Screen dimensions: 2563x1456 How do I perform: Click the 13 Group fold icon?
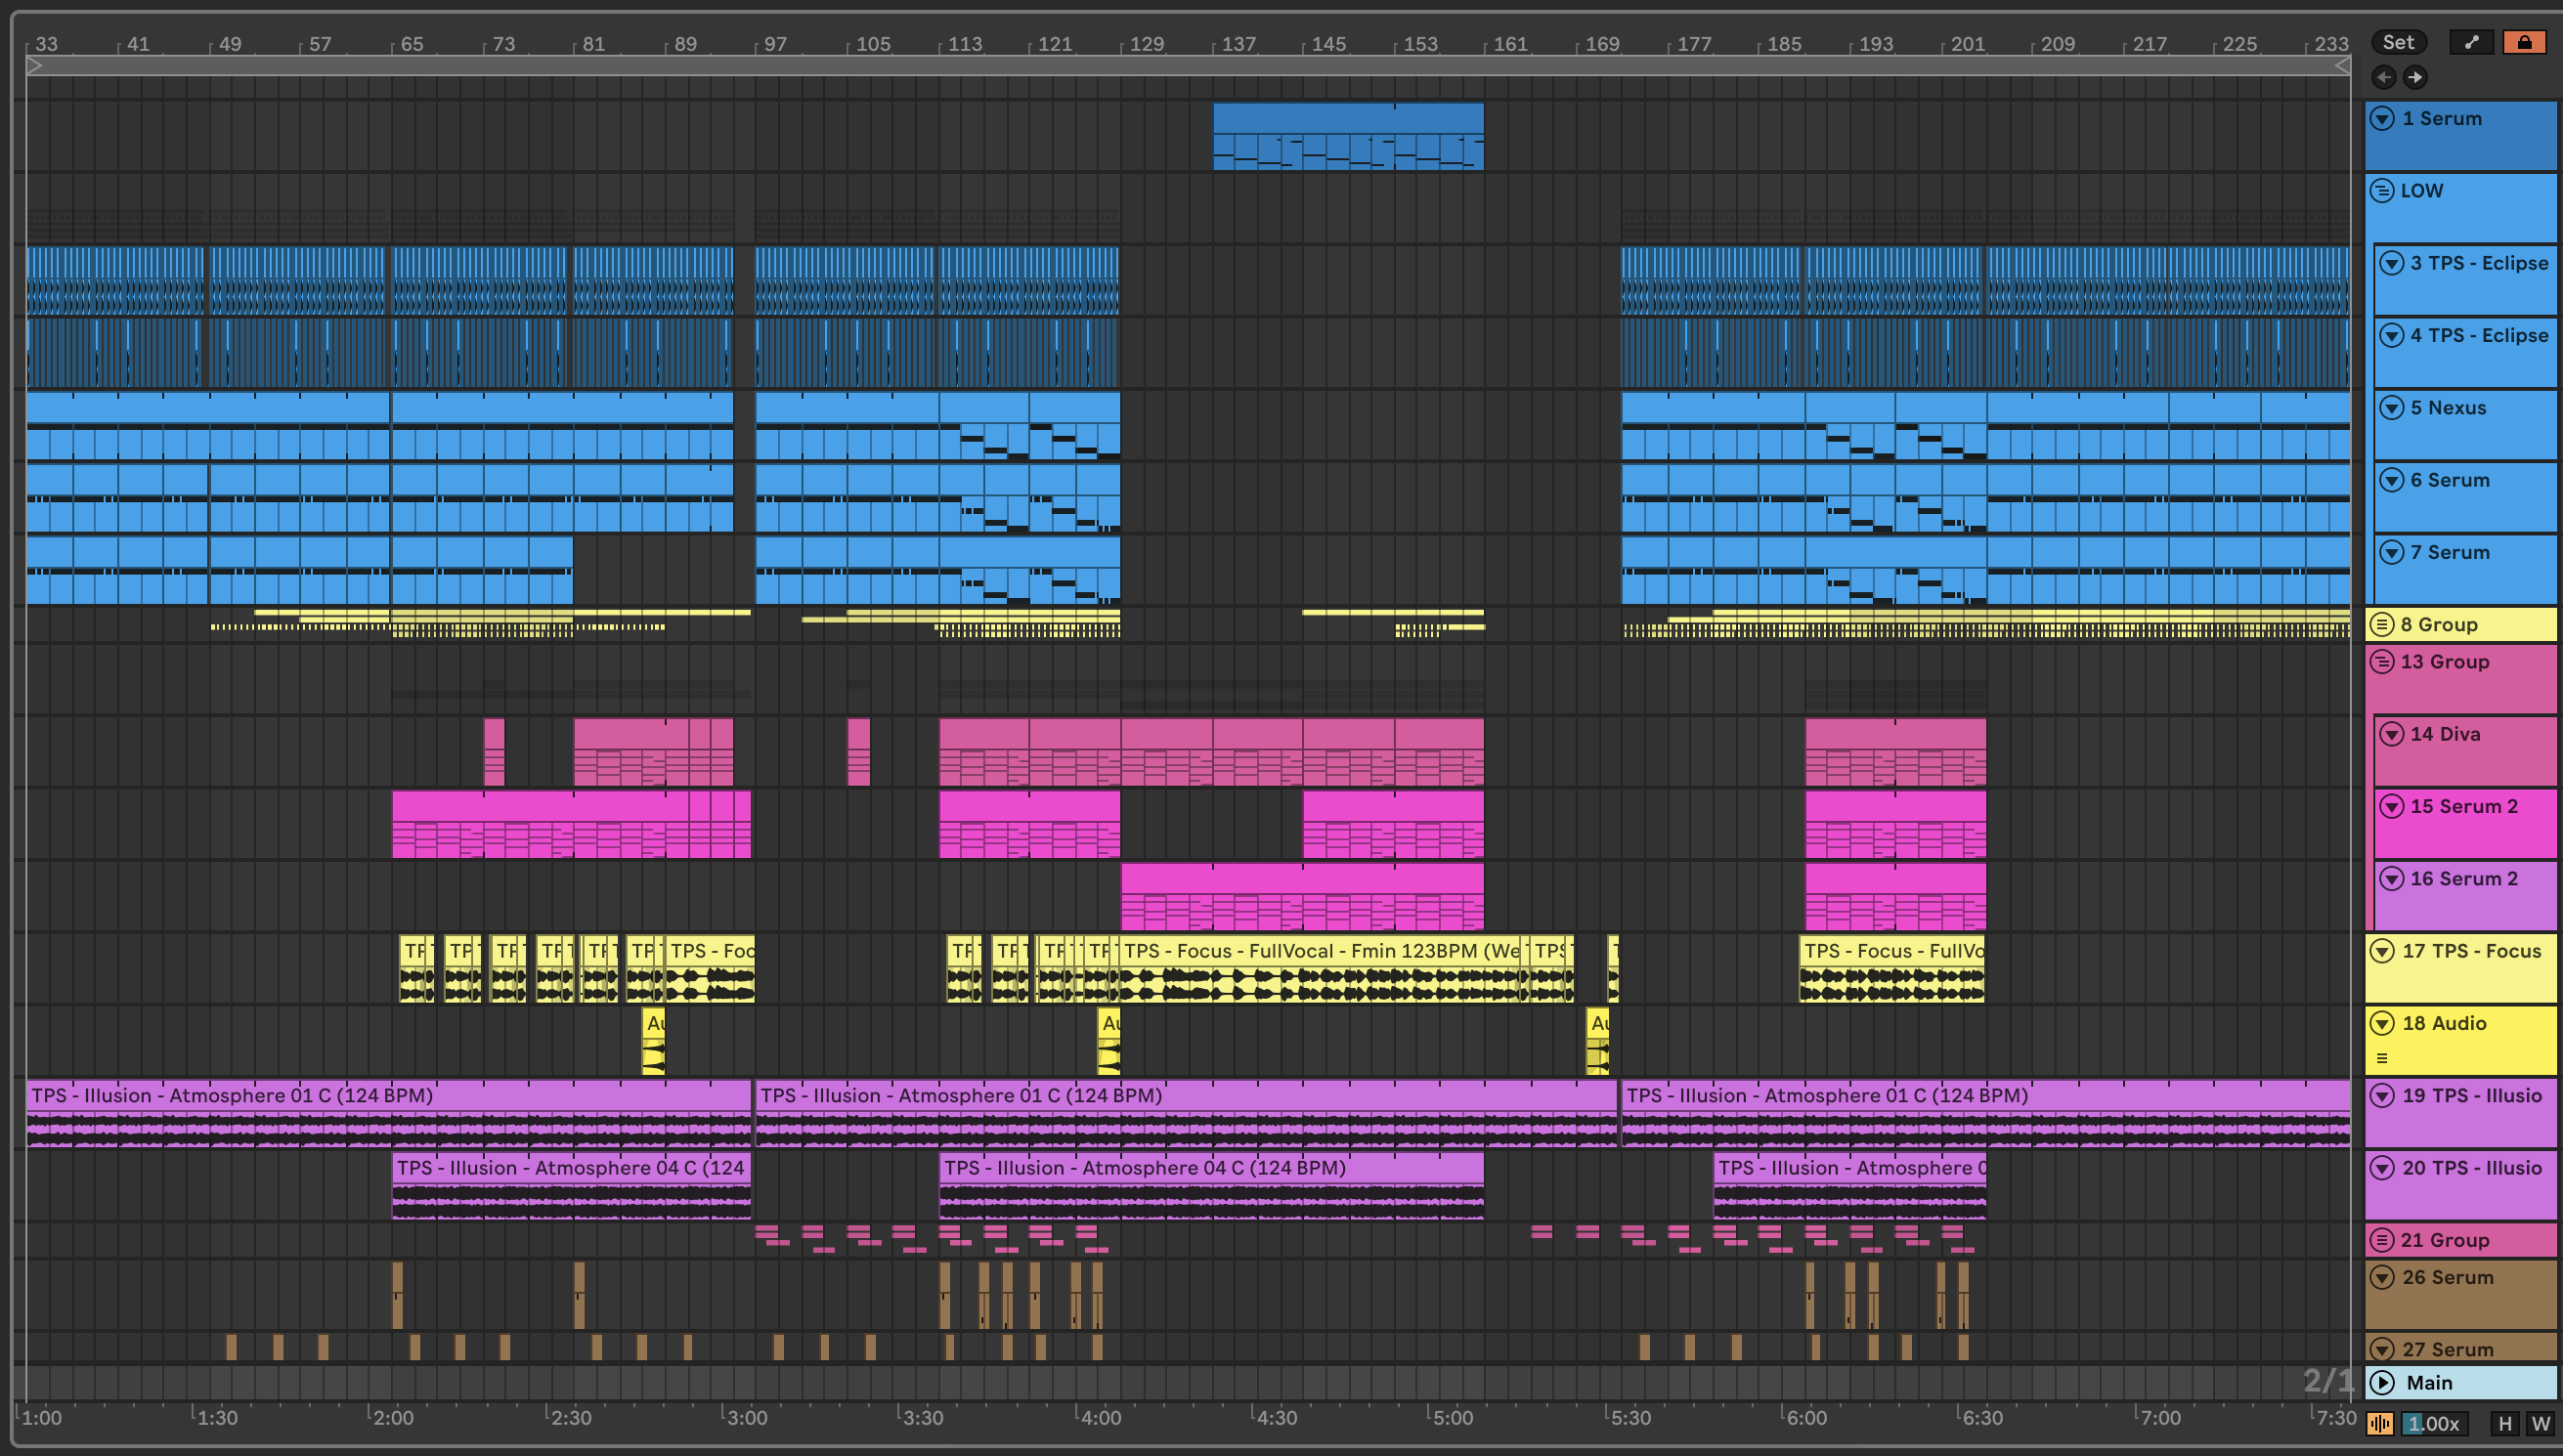pos(2382,662)
